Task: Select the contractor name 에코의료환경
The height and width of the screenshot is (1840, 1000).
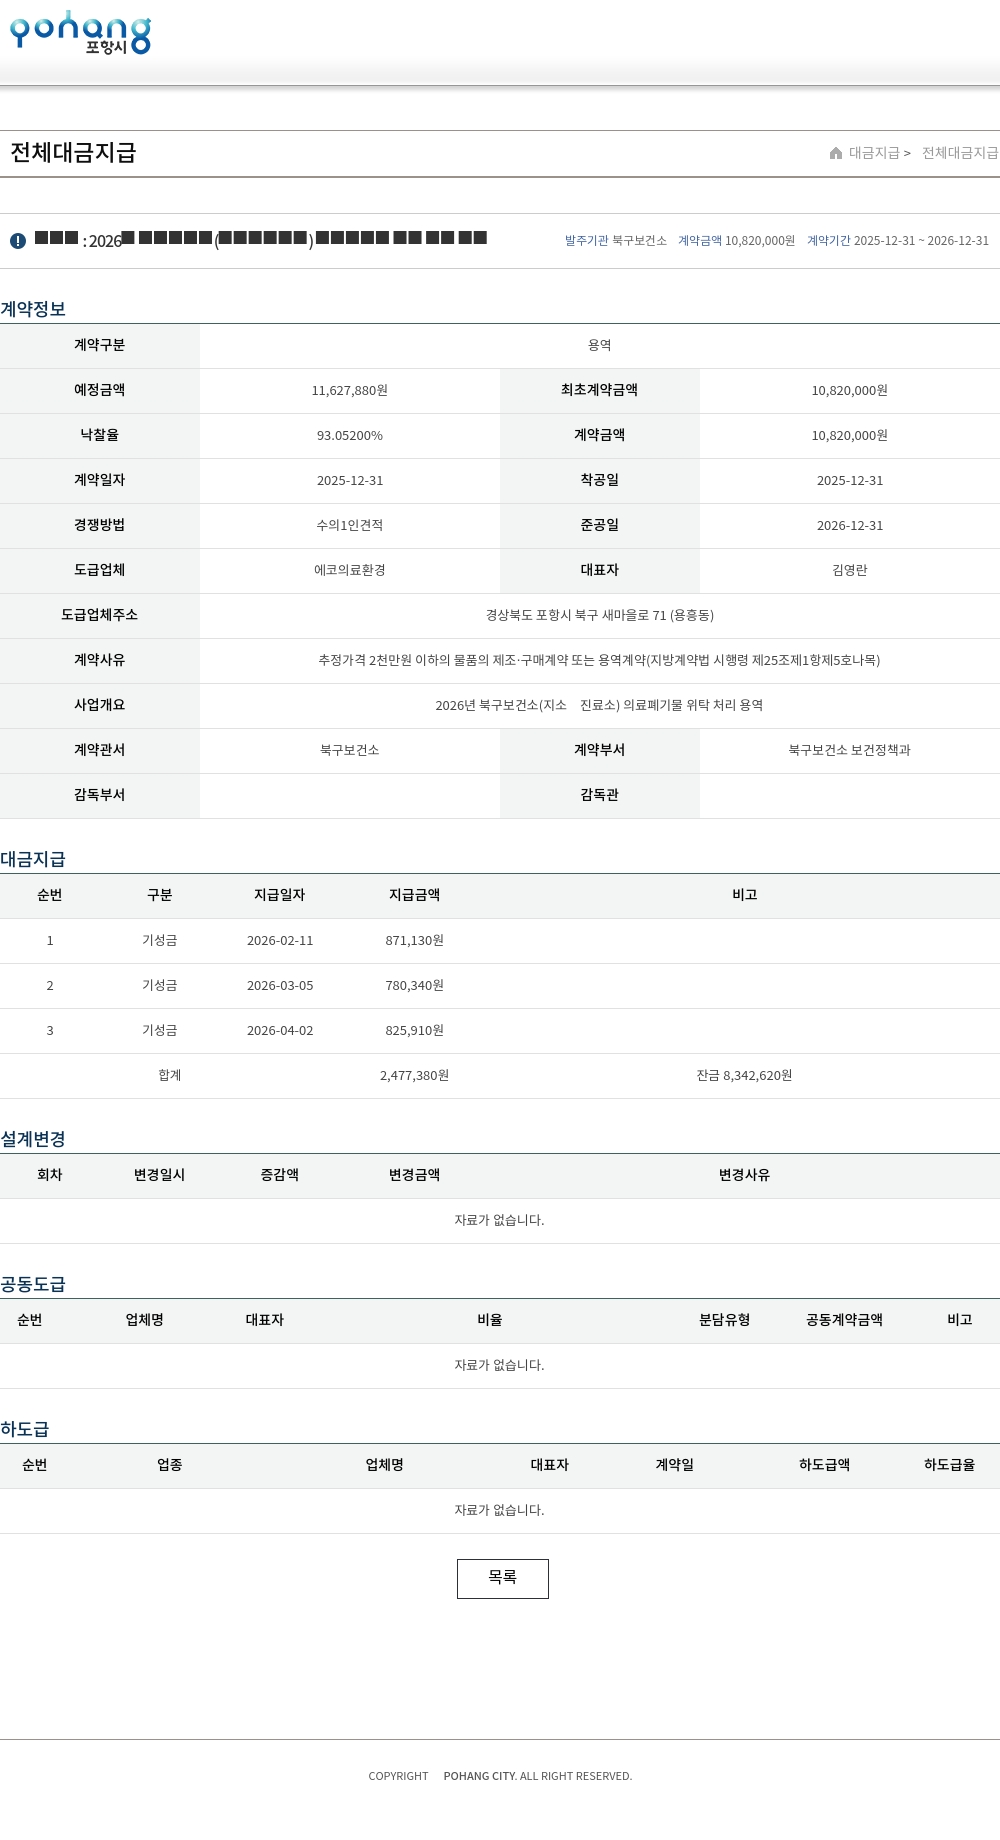Action: tap(350, 570)
